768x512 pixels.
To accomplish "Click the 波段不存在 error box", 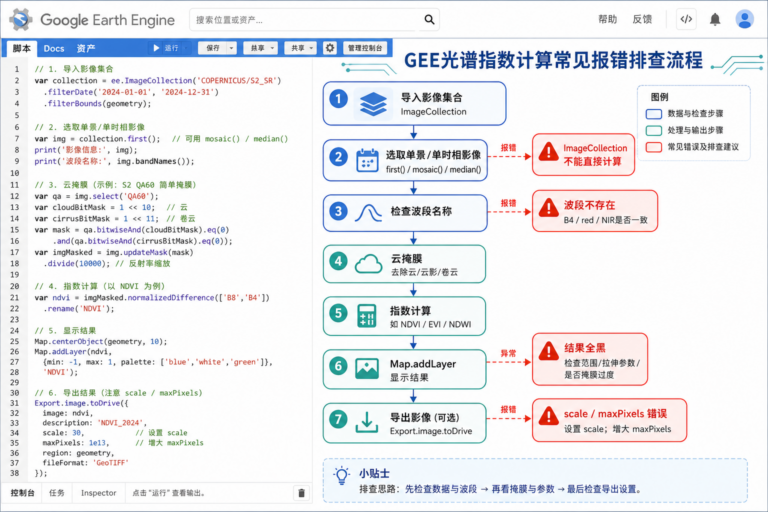I will pyautogui.click(x=595, y=211).
